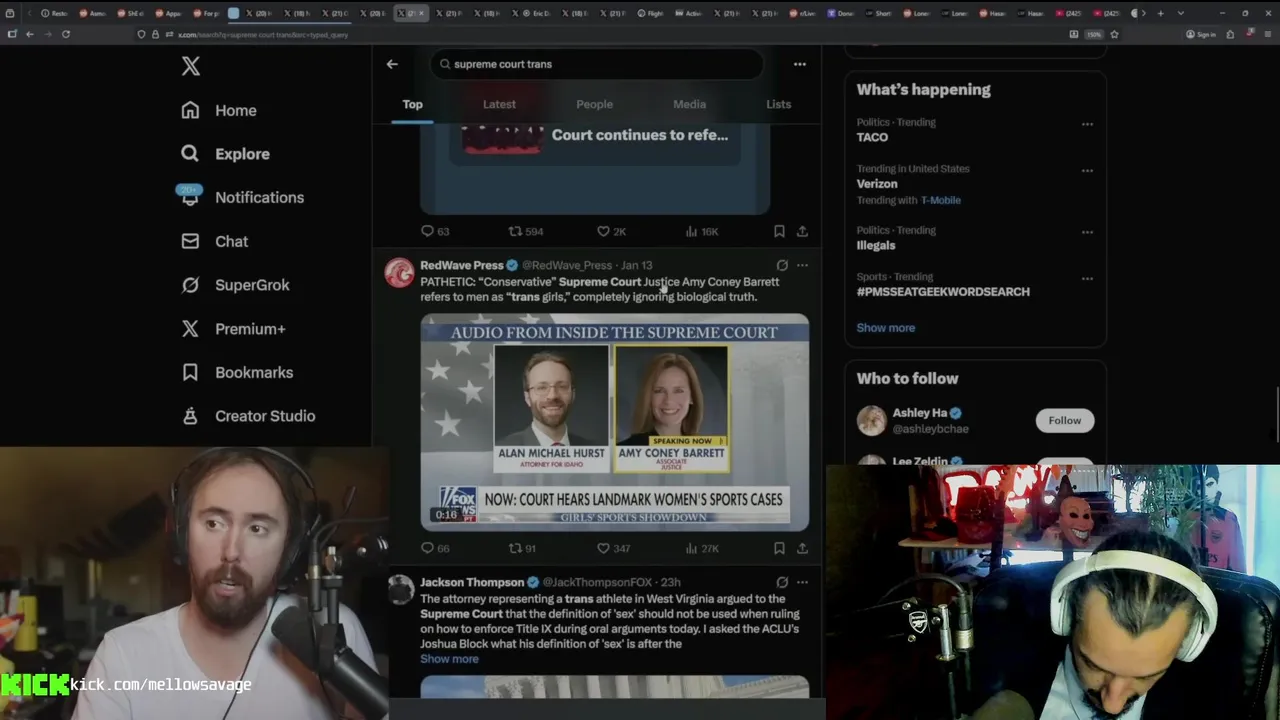Open Chat from the sidebar

tap(214, 241)
